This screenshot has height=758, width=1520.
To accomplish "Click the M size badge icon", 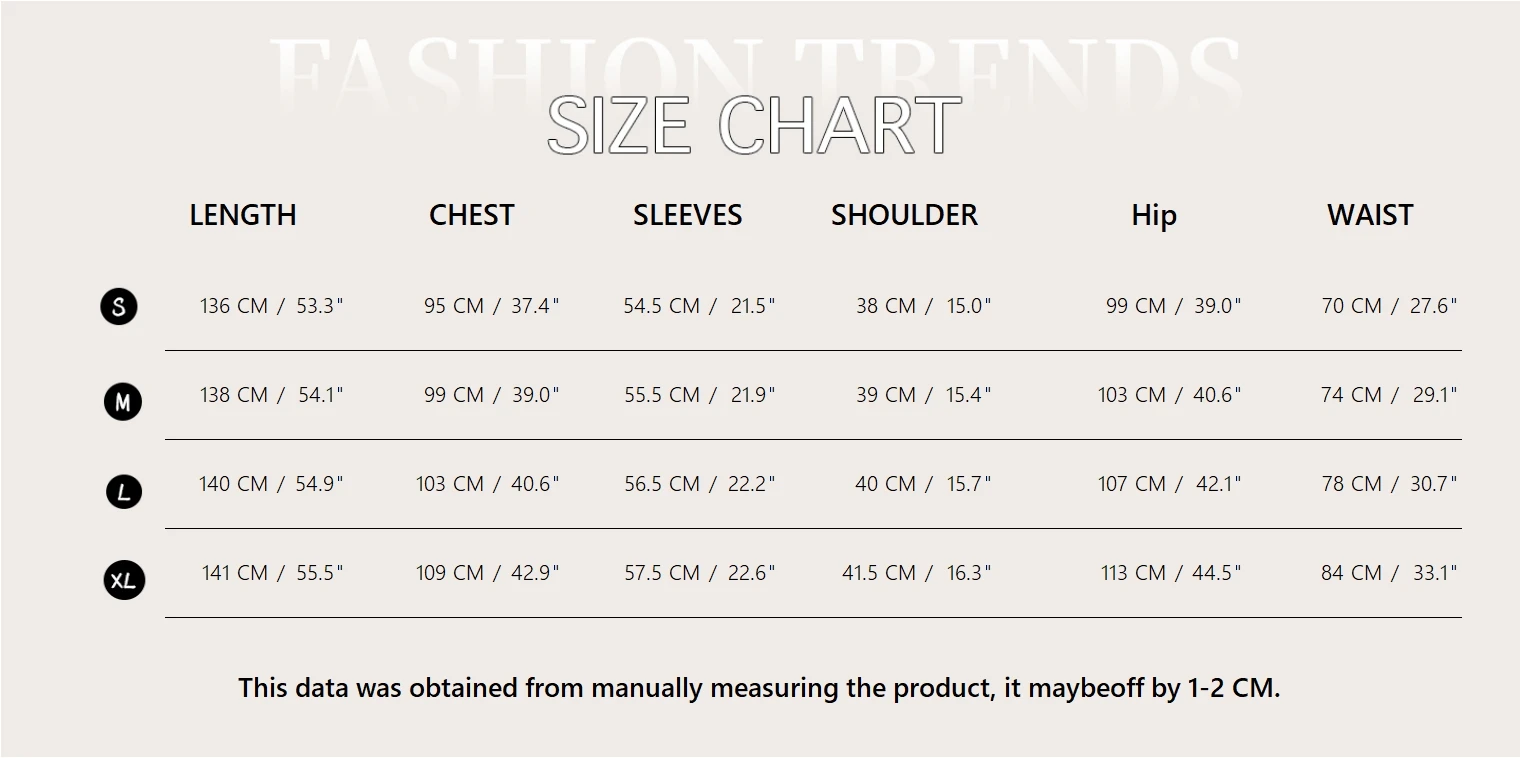I will pyautogui.click(x=123, y=402).
